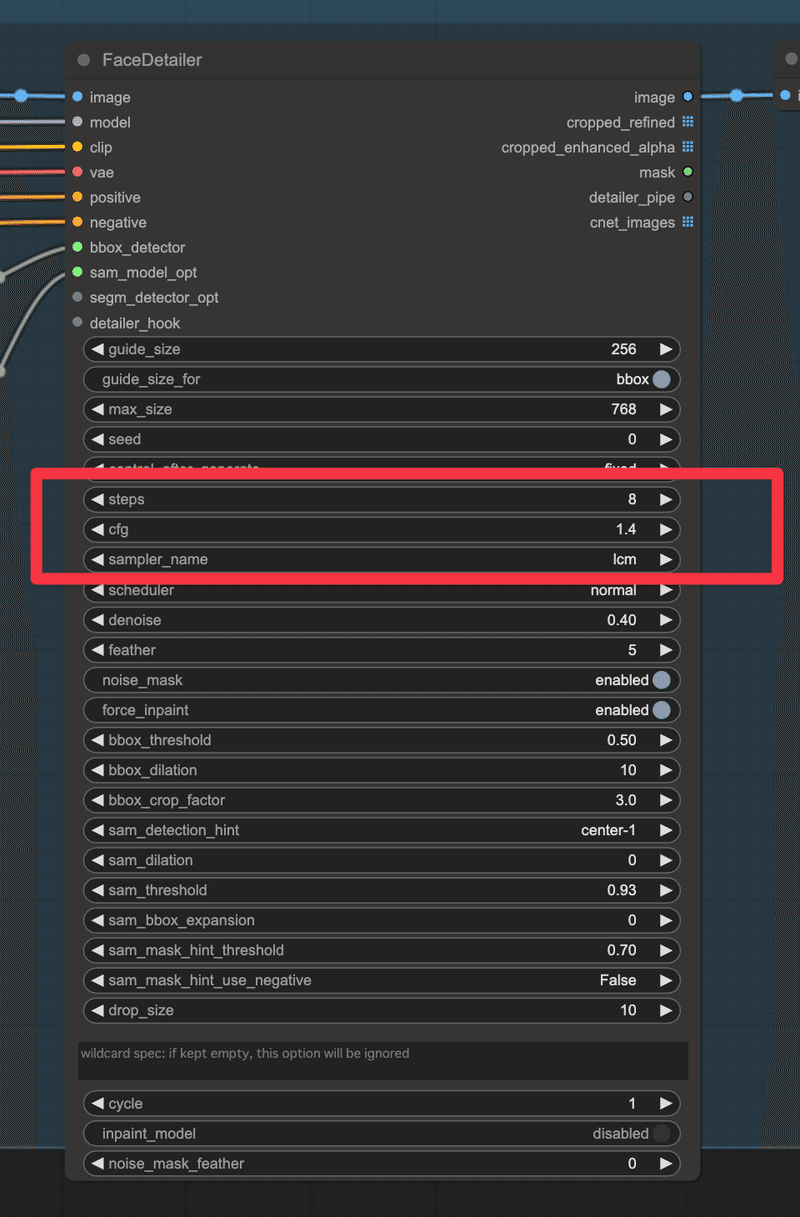Increase steps with right arrow

(x=666, y=499)
